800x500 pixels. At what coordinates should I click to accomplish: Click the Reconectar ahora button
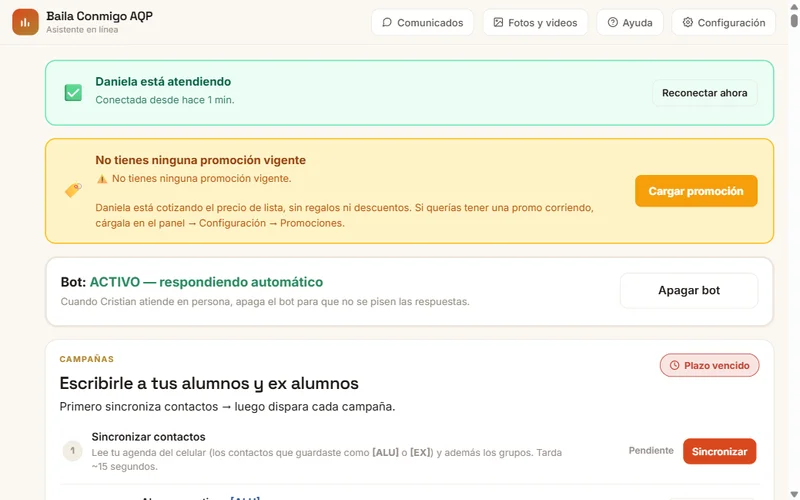coord(705,93)
